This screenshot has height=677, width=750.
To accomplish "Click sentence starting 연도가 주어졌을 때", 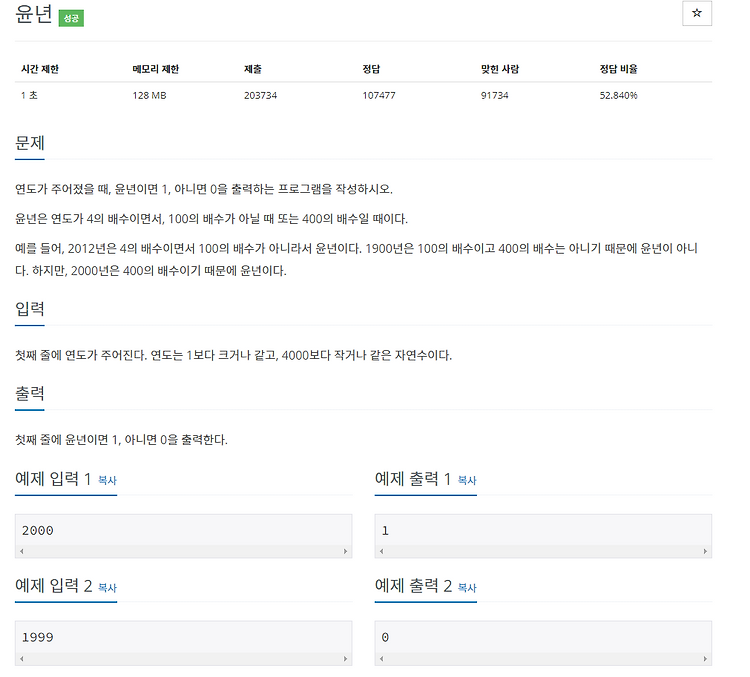I will [204, 189].
